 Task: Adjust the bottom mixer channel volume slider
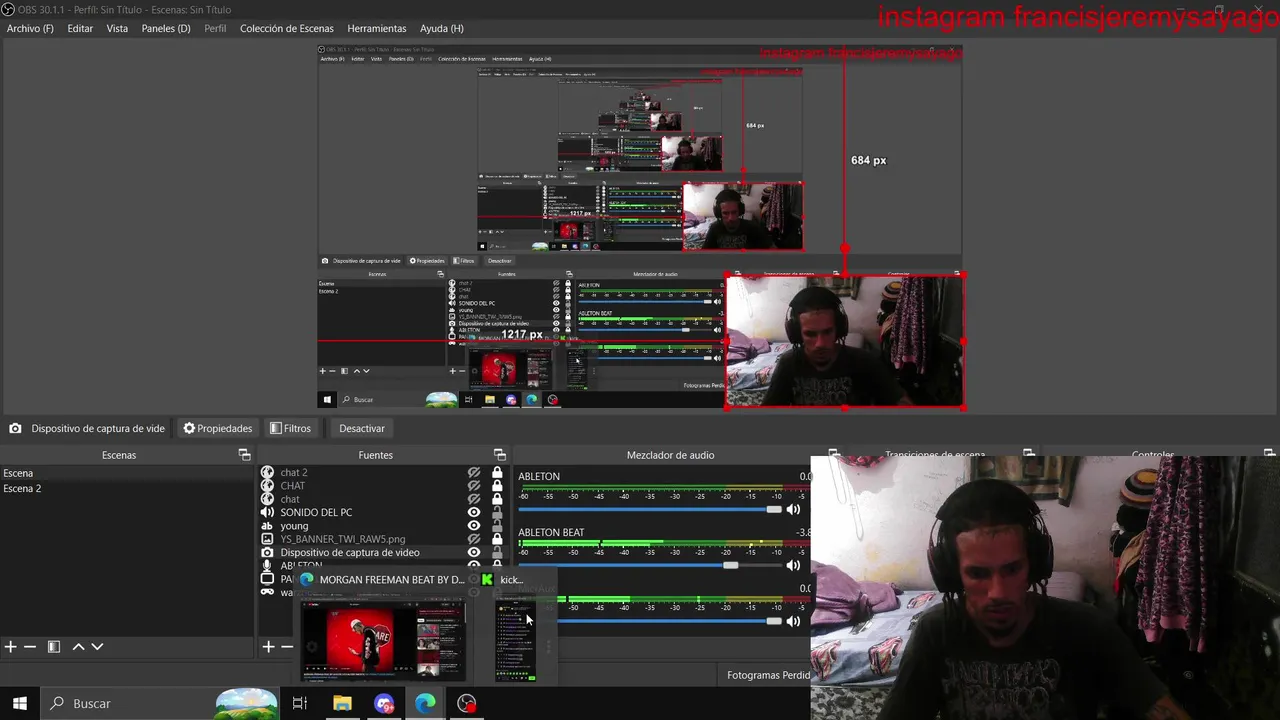668,621
